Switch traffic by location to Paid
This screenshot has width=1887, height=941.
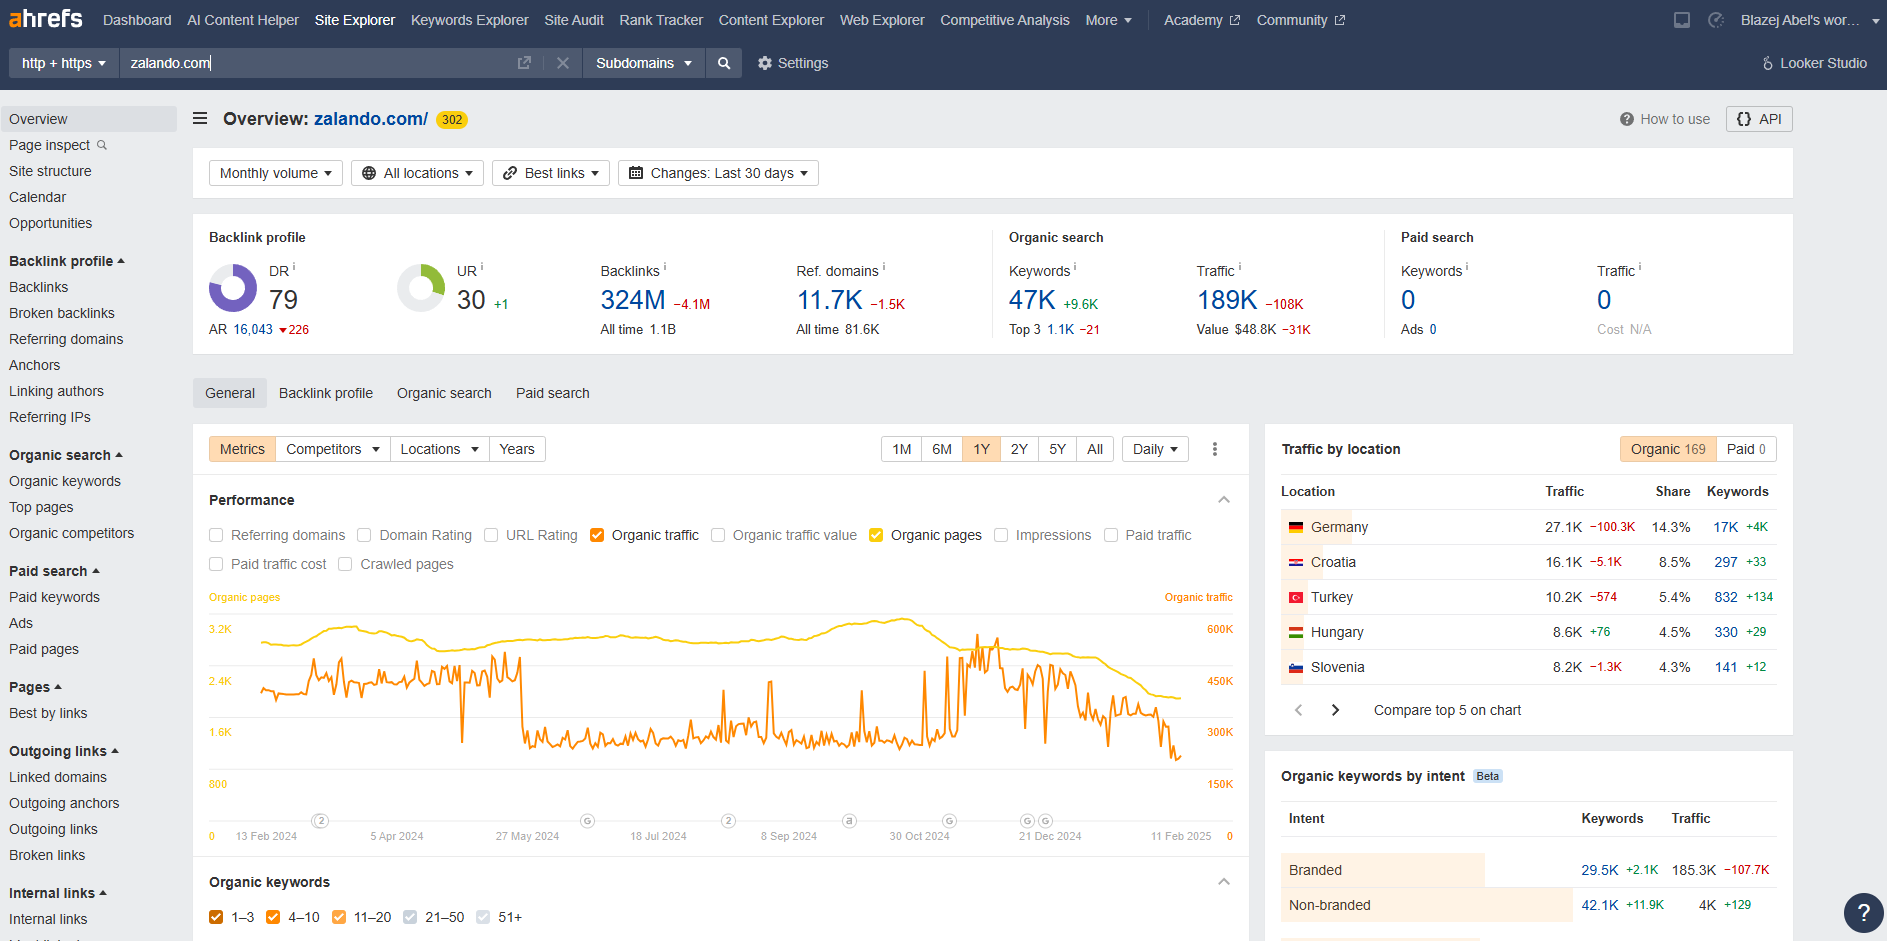pos(1746,449)
